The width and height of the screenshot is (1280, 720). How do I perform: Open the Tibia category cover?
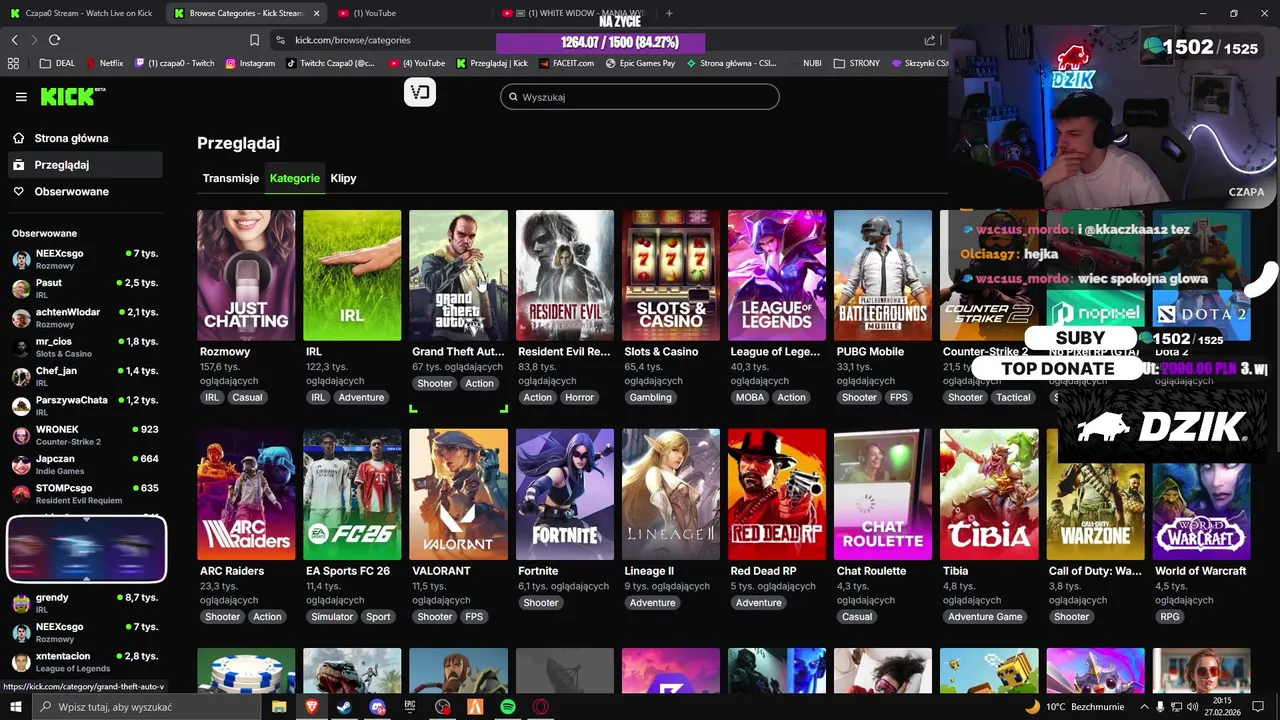(x=989, y=494)
